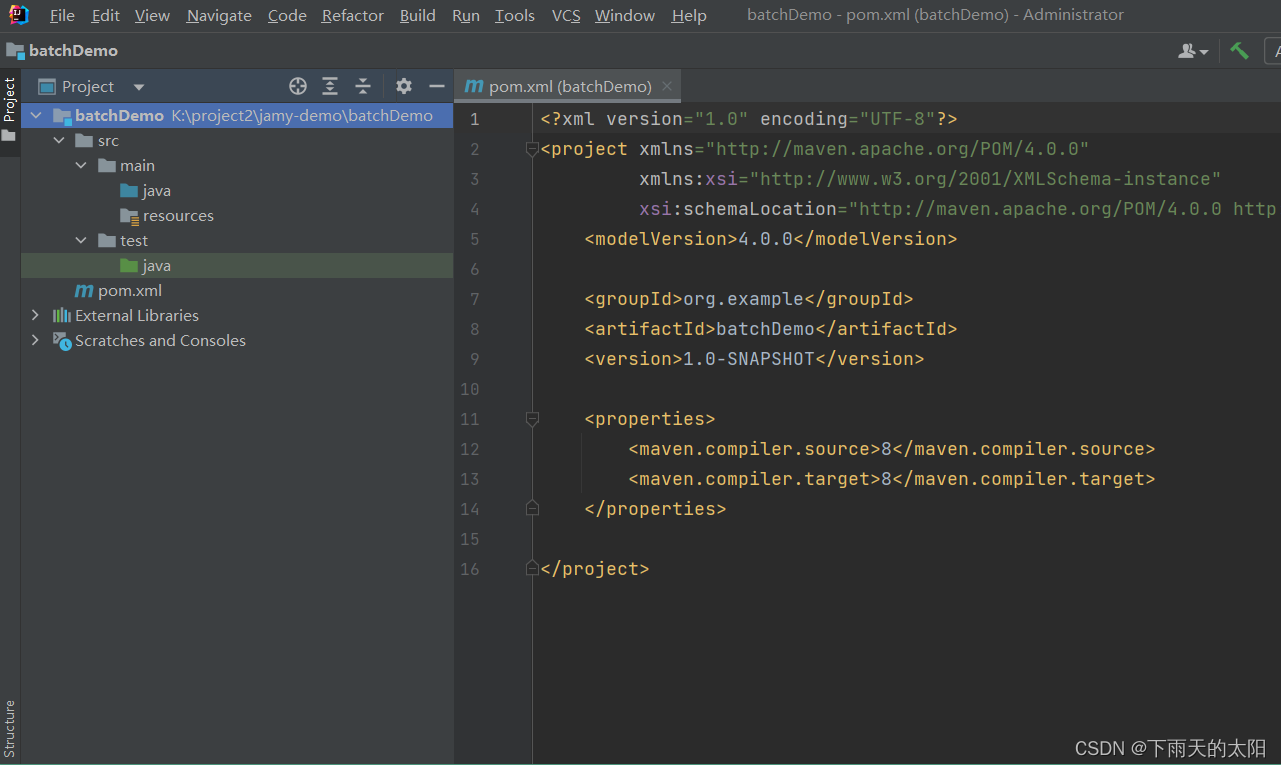Open the Navigate menu
The width and height of the screenshot is (1281, 768).
coord(219,16)
